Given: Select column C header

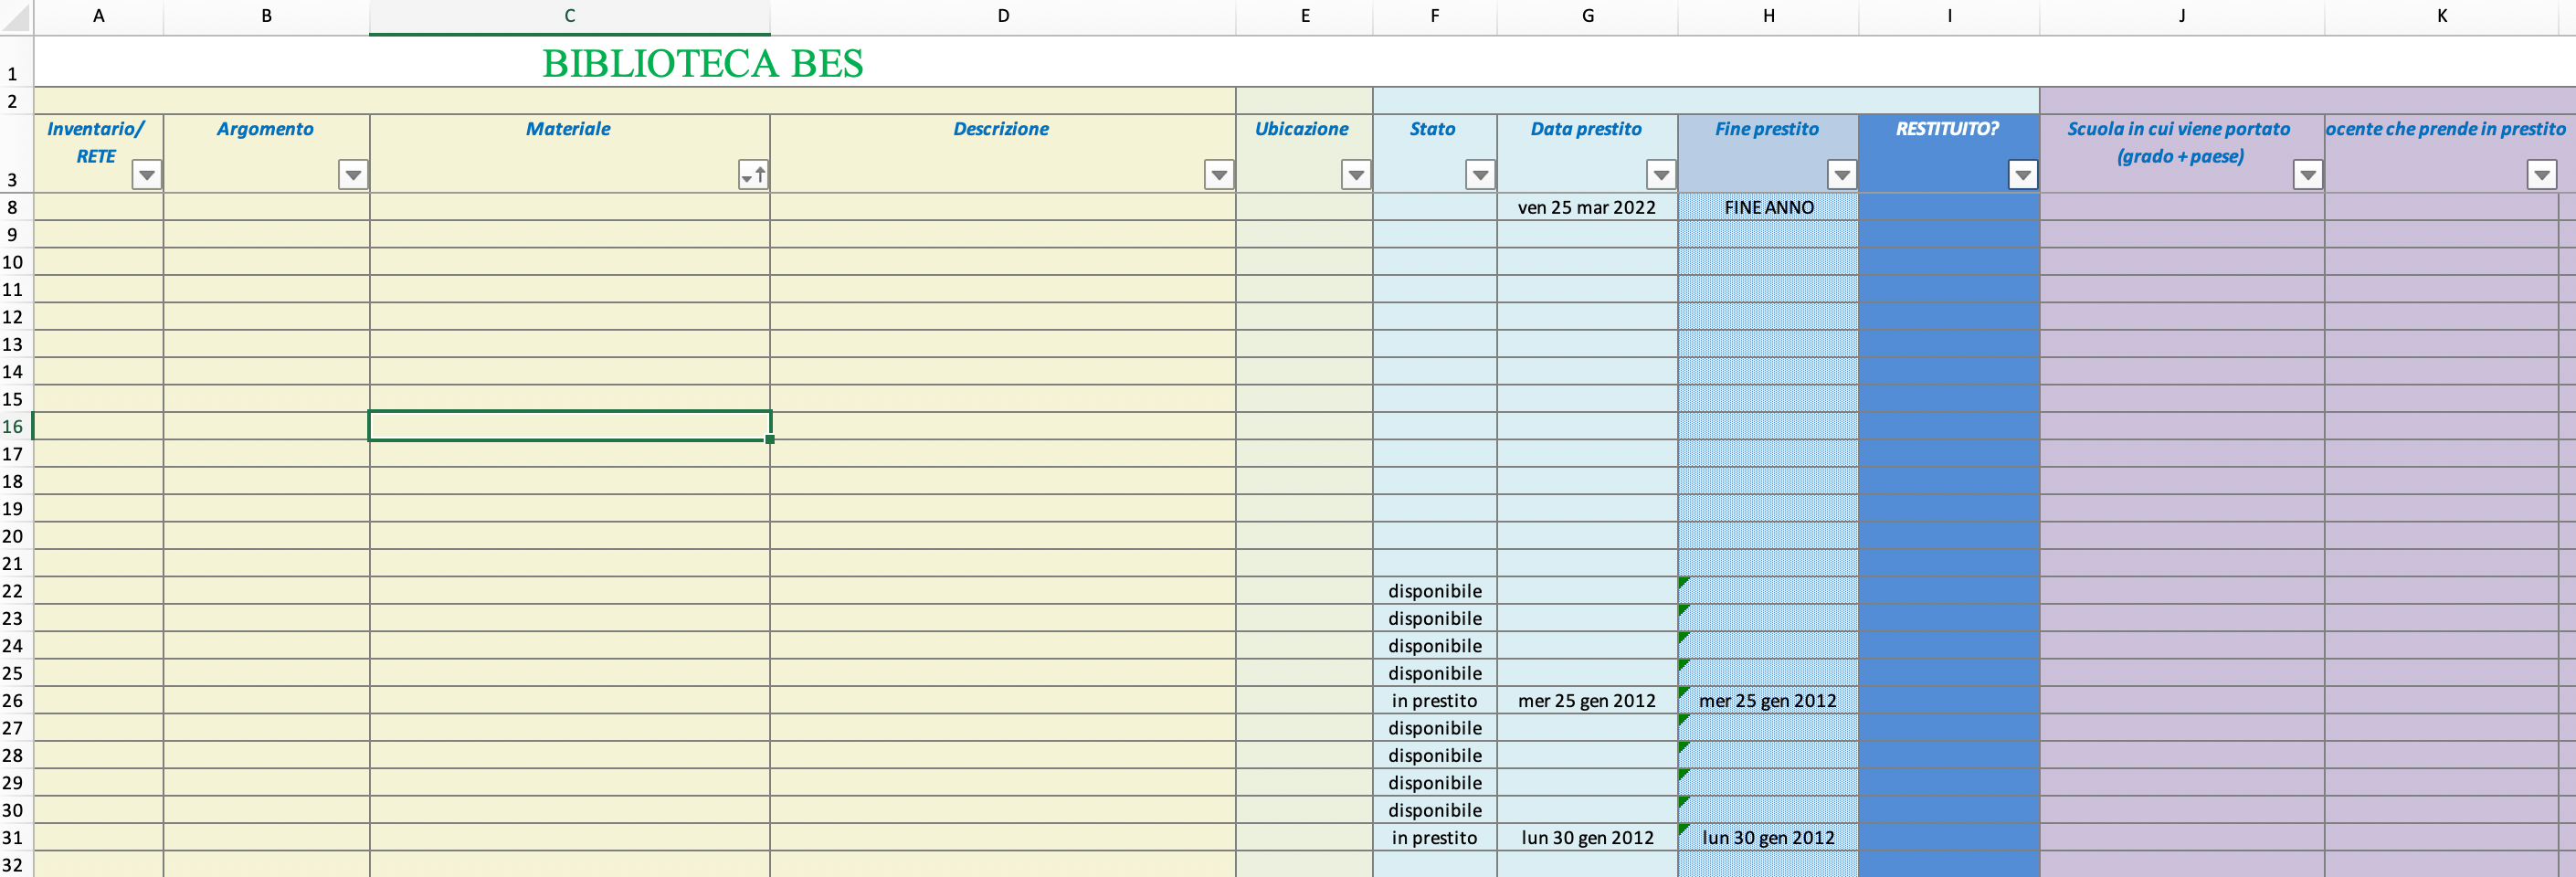Looking at the screenshot, I should pos(570,16).
